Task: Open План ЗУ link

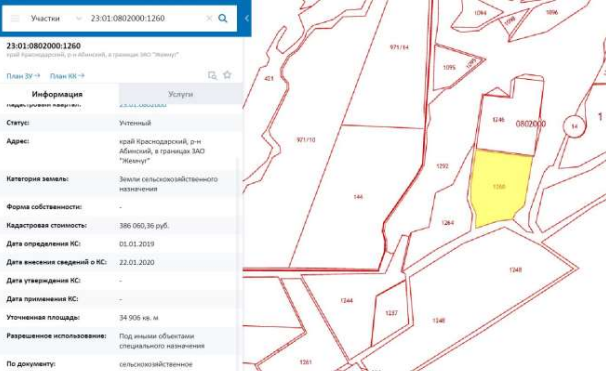Action: 23,76
